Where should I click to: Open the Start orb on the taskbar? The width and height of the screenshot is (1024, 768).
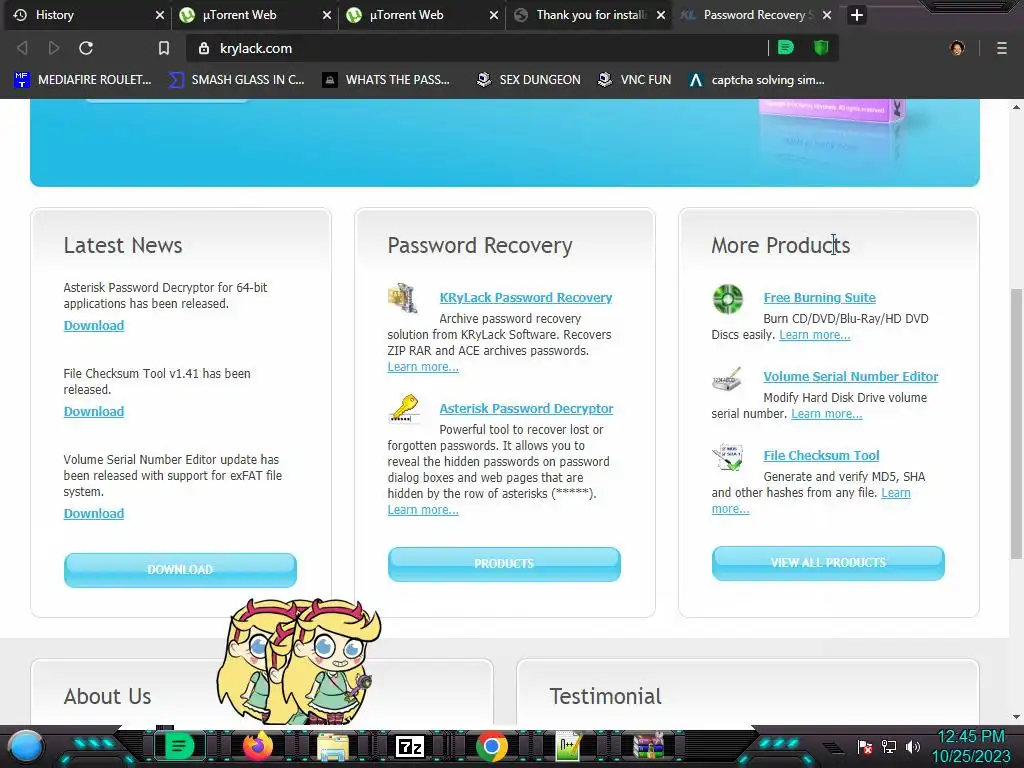click(26, 747)
